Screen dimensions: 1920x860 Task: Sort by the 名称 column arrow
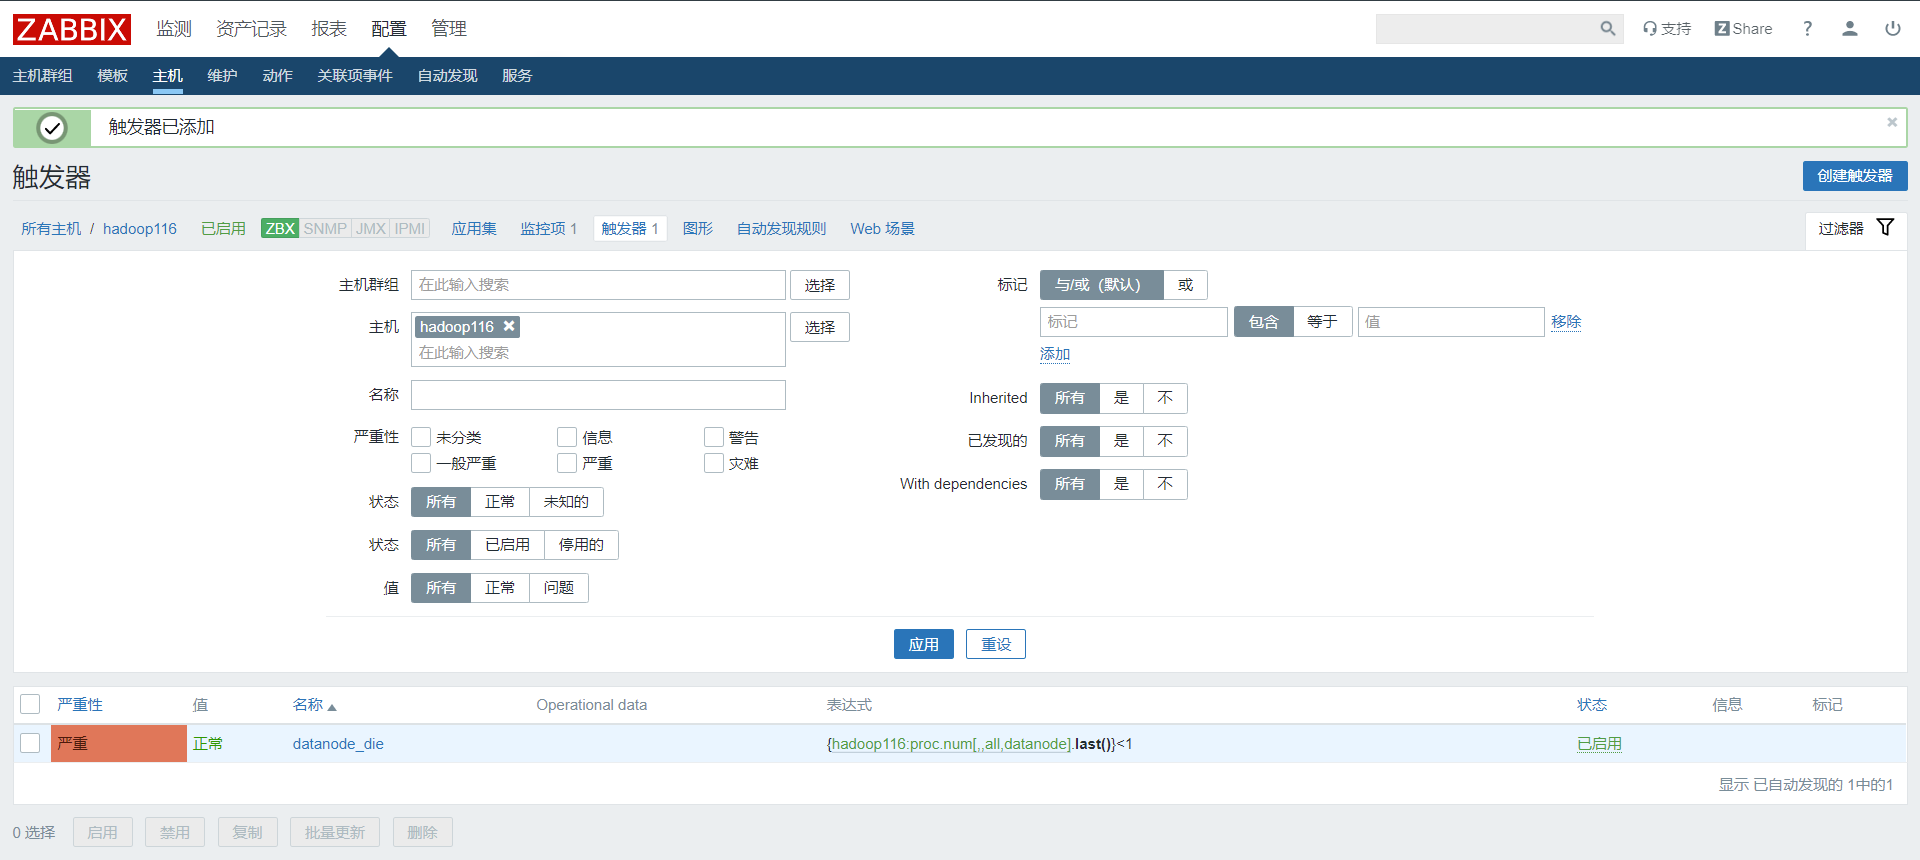[x=332, y=707]
